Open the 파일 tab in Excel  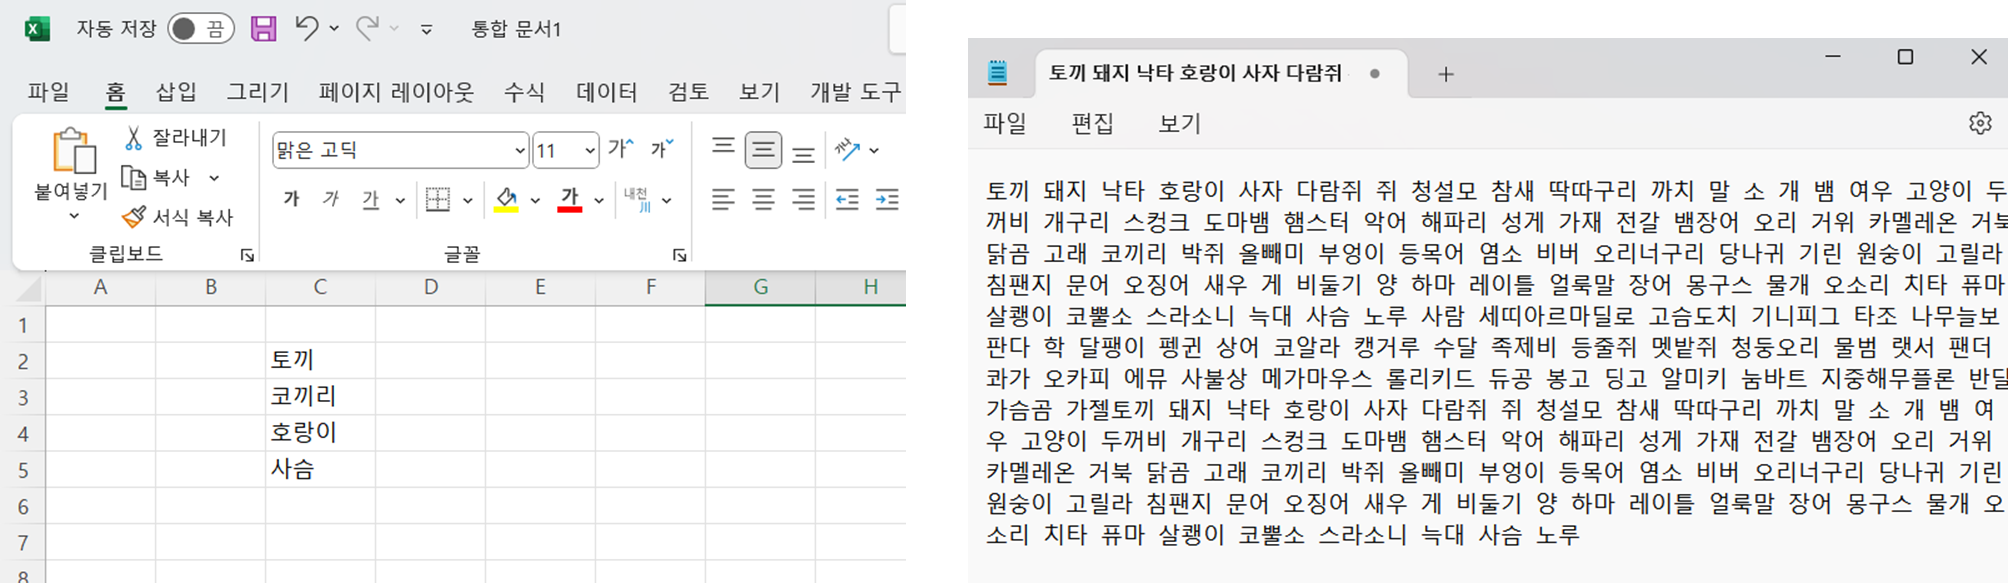[49, 92]
